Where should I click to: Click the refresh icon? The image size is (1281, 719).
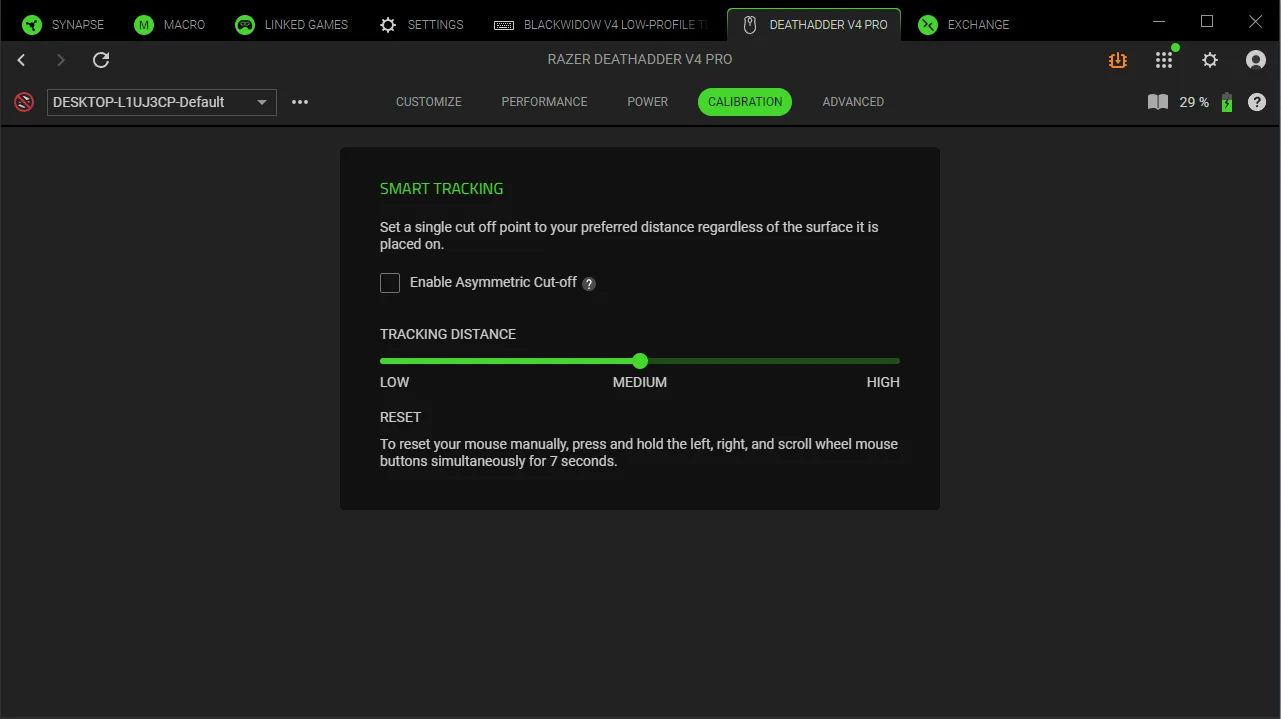point(101,60)
